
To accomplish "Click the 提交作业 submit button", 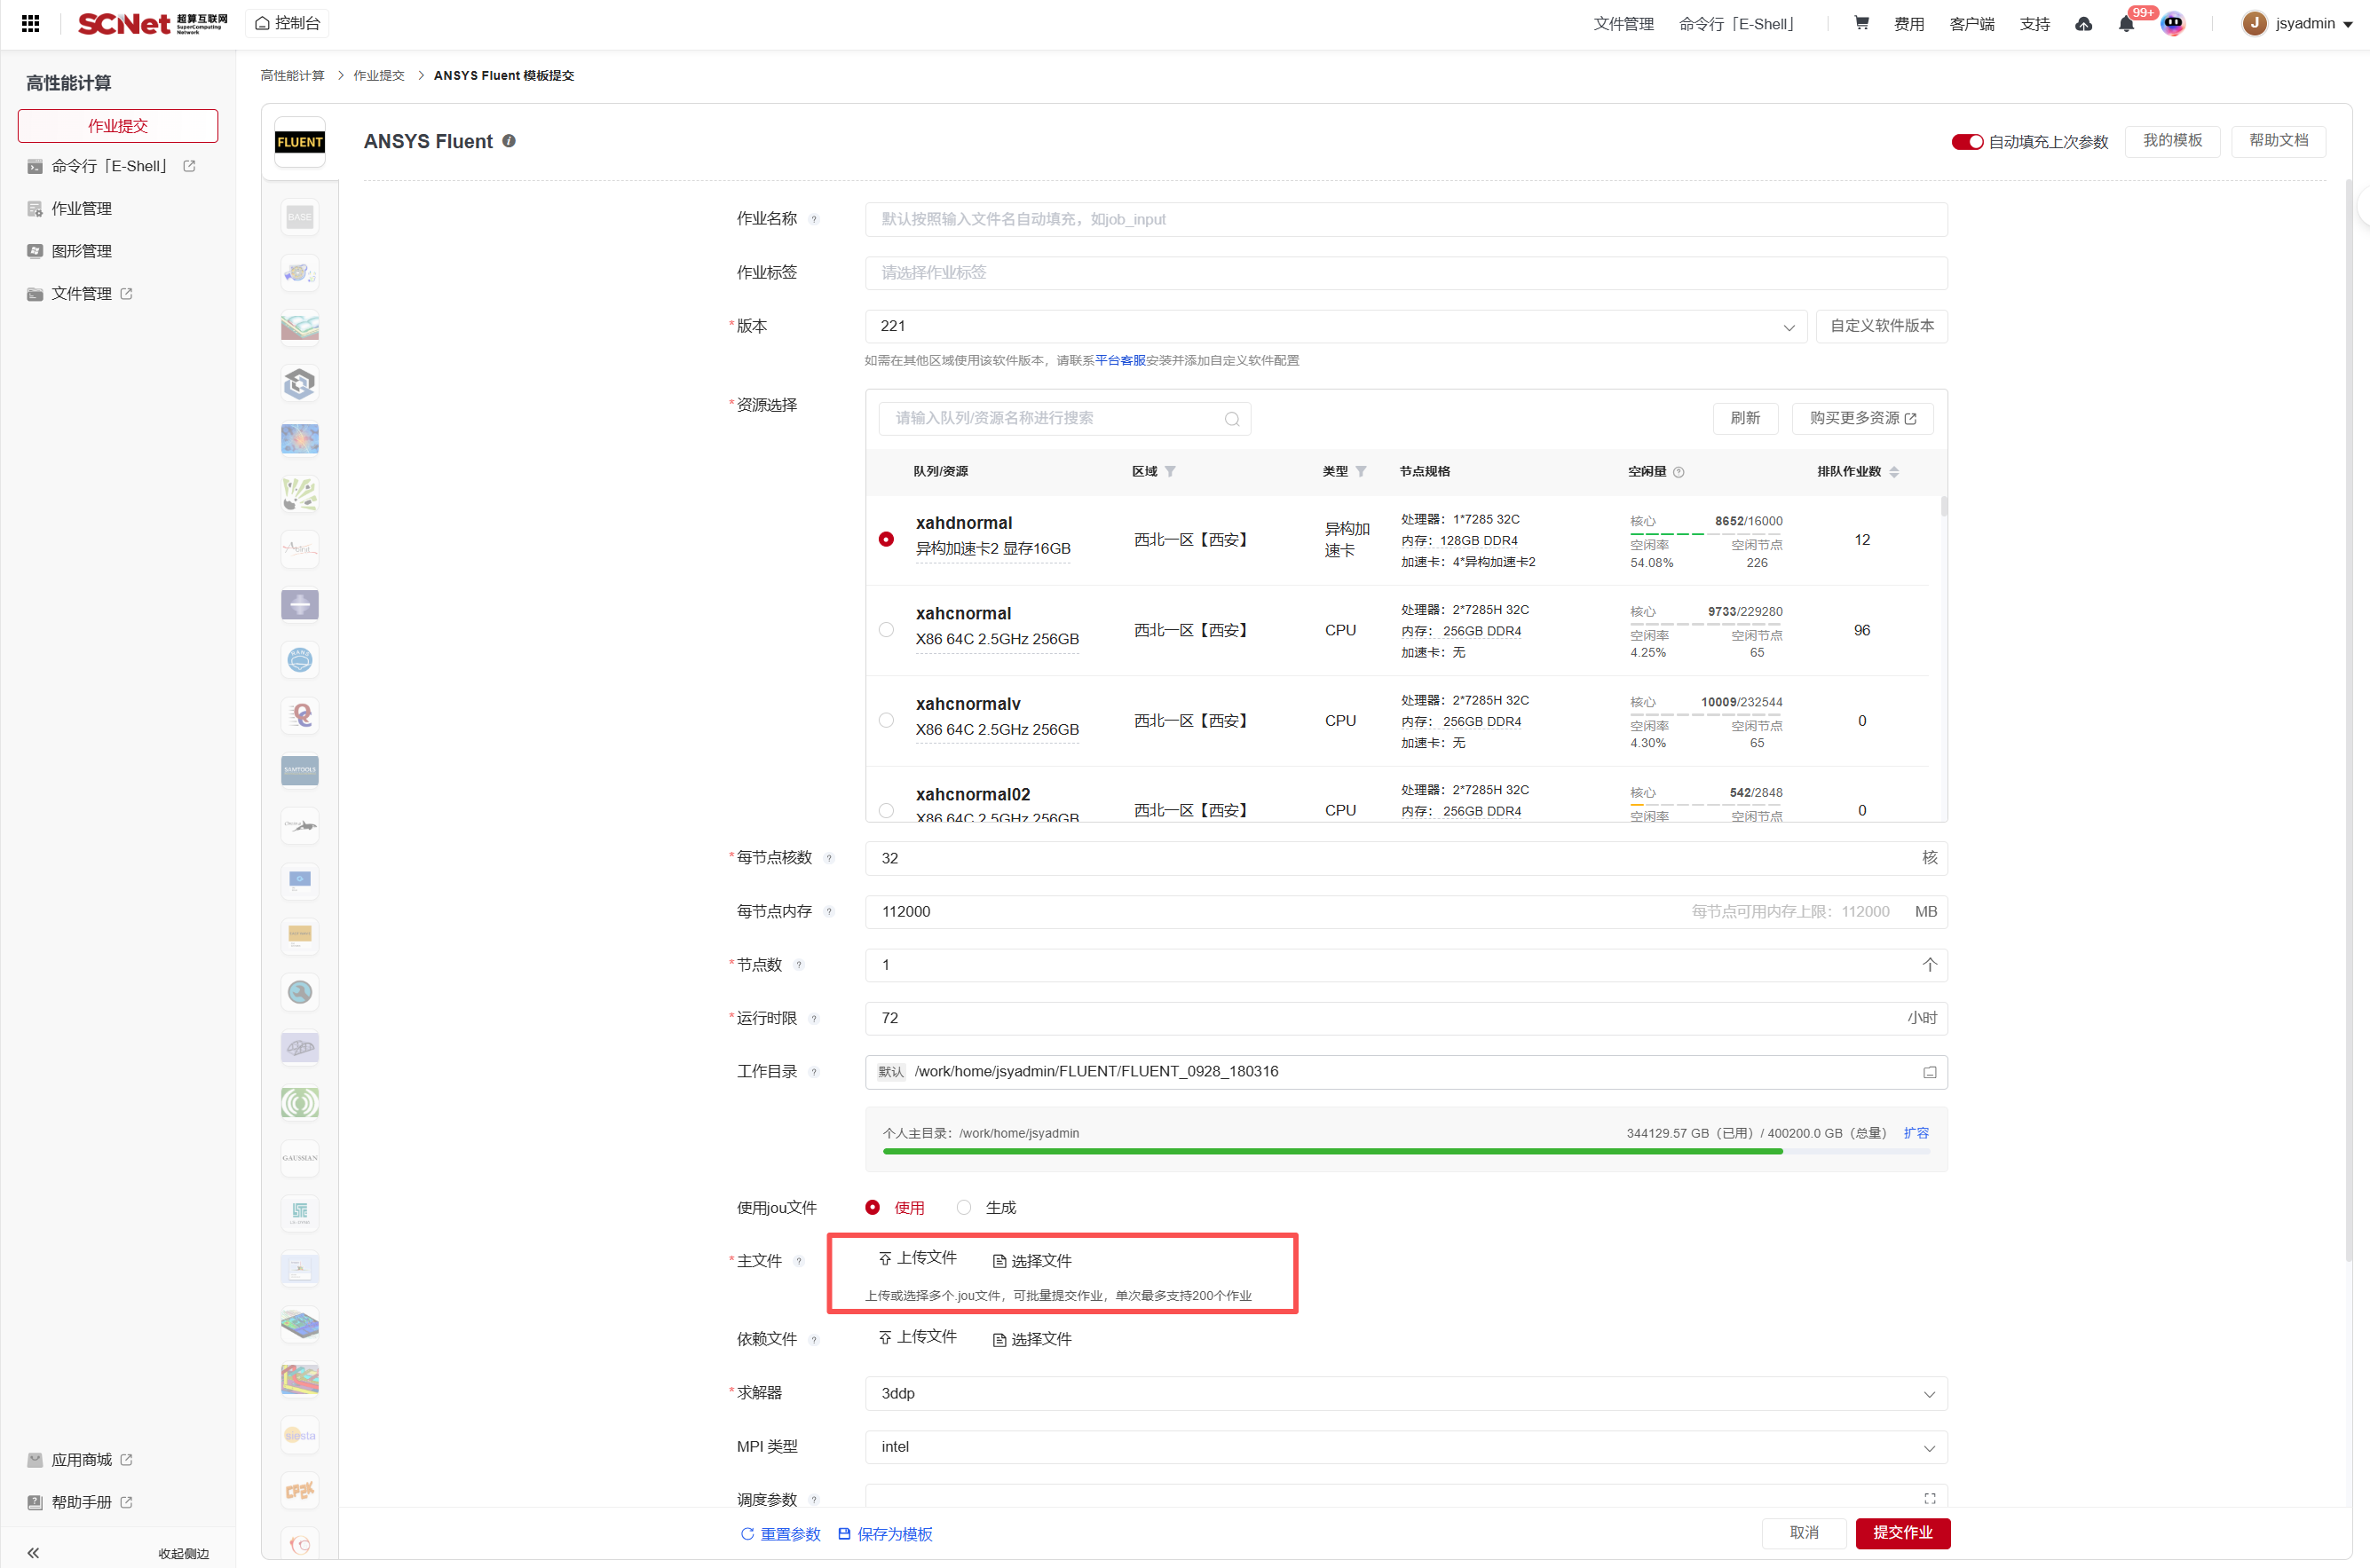I will click(x=1902, y=1532).
